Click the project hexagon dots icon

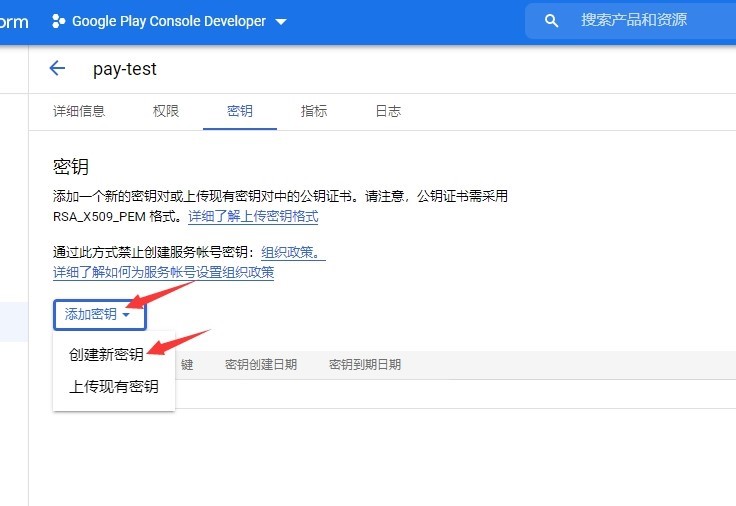[x=58, y=21]
